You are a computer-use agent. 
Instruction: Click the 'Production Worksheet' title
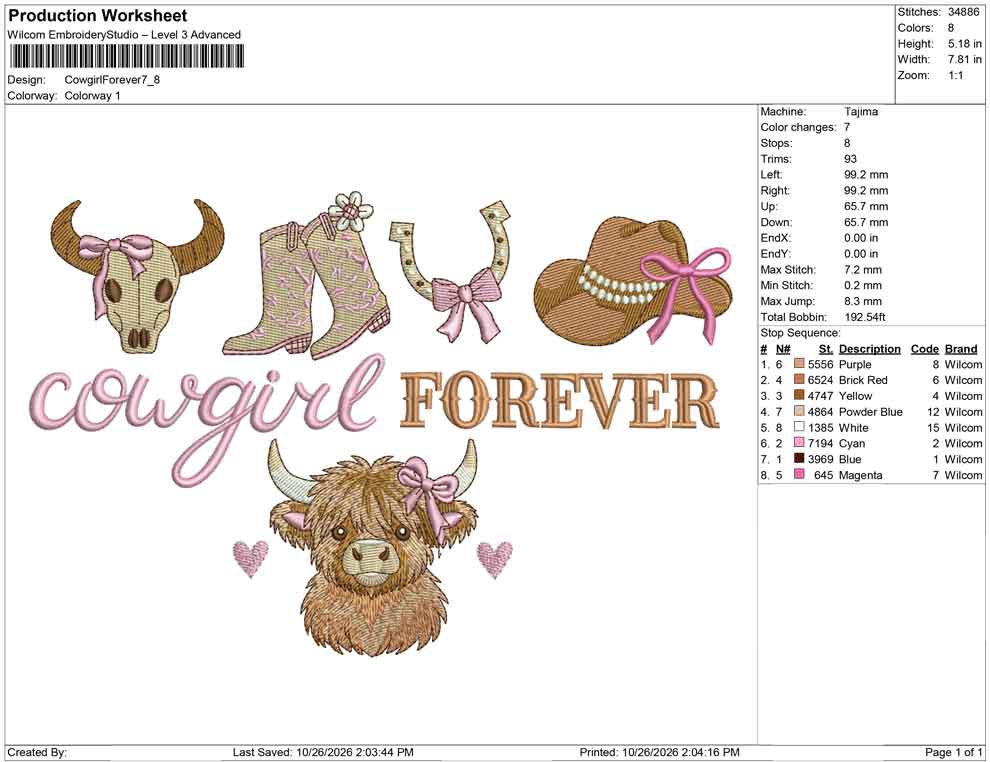click(98, 15)
